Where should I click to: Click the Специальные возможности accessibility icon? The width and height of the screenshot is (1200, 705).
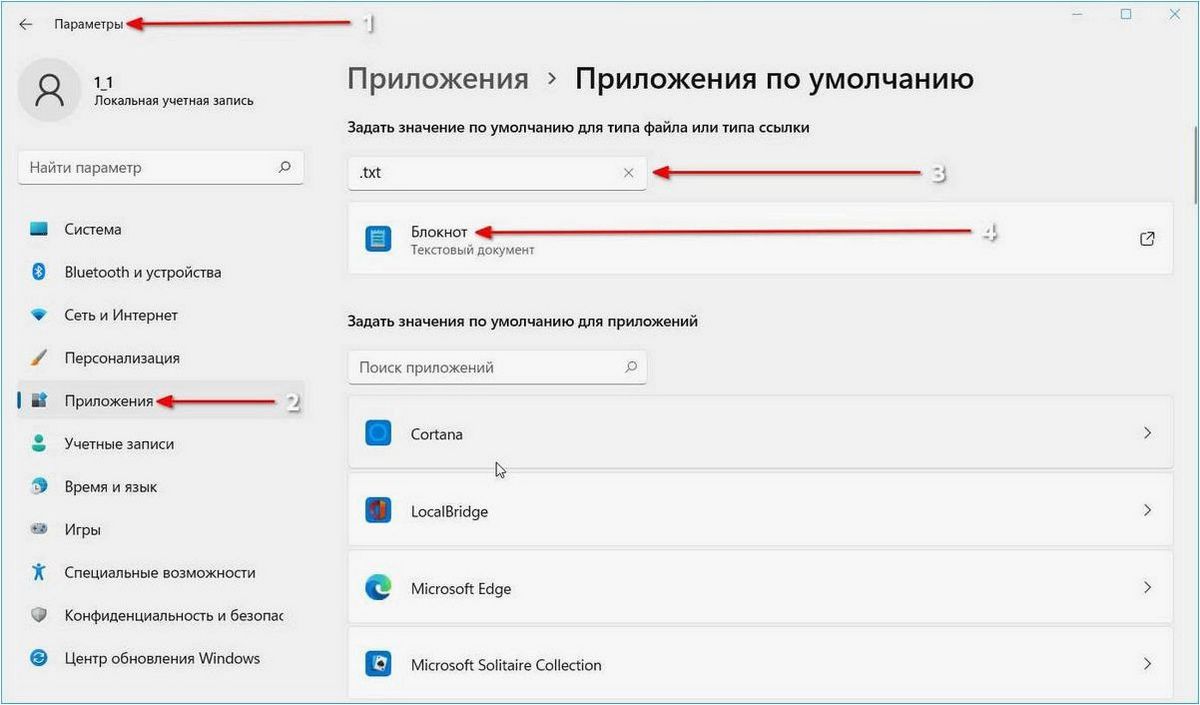tap(39, 573)
